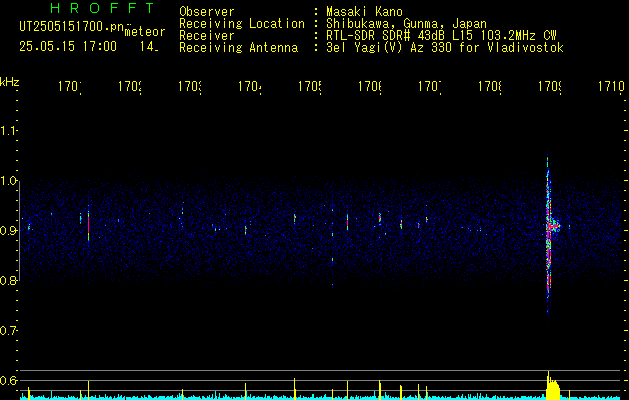
Task: Click the location Shibukawa, Gunma, Japan
Action: click(x=406, y=24)
